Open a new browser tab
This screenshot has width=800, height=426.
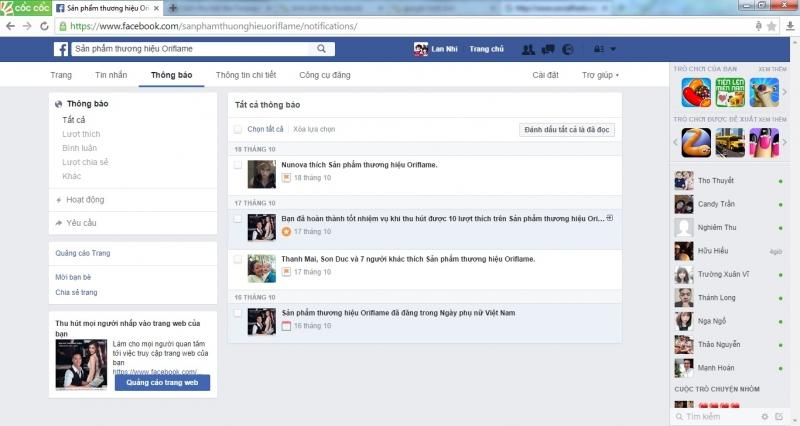172,8
